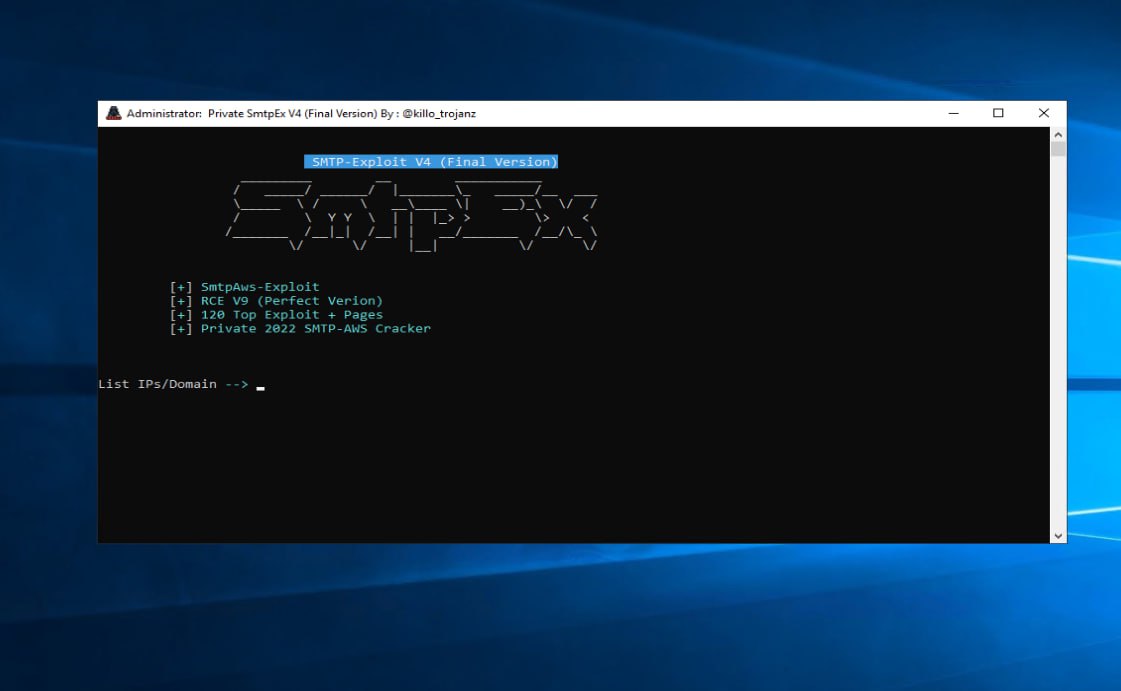Click the SmtpEx ASCII art logo
Image resolution: width=1121 pixels, height=691 pixels.
pos(412,212)
